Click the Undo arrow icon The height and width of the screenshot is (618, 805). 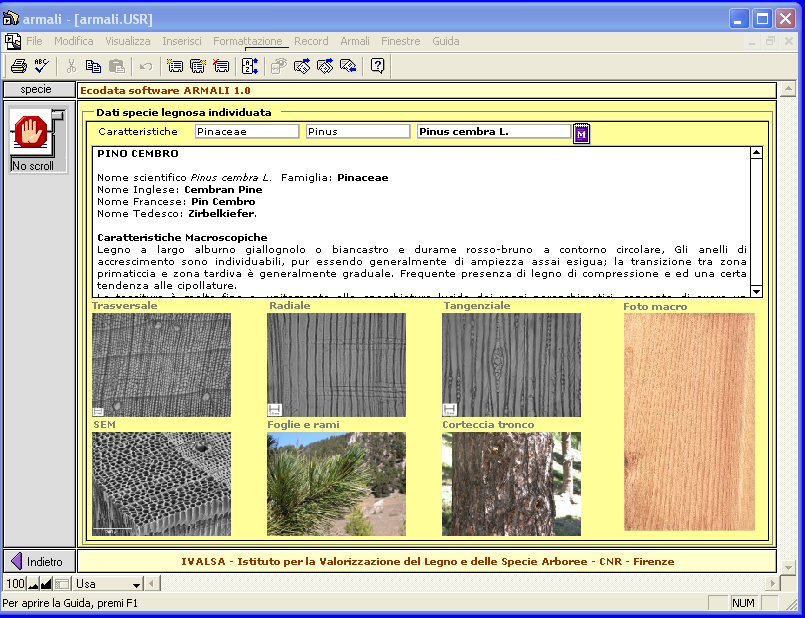pyautogui.click(x=146, y=66)
